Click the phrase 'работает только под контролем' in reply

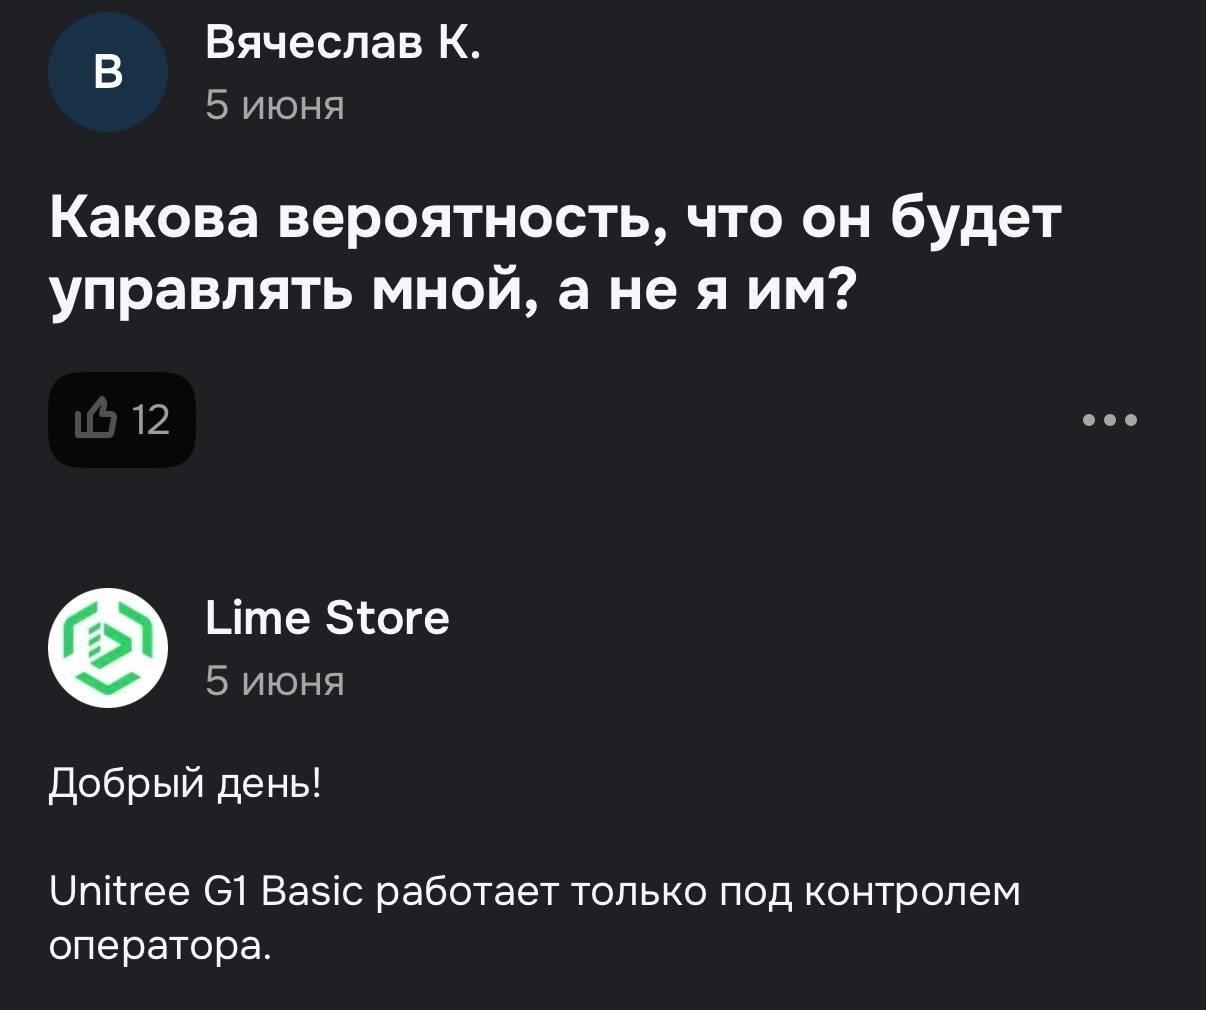[699, 892]
